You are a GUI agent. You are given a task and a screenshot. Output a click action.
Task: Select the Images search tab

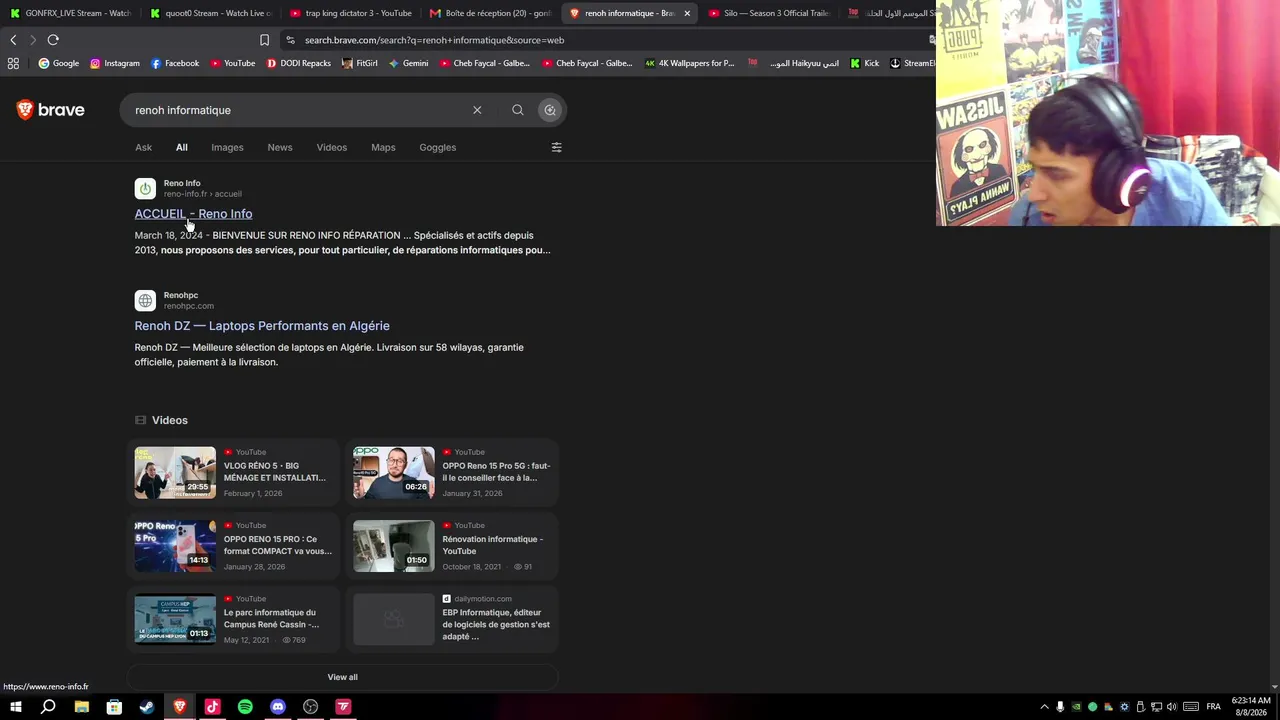(227, 147)
